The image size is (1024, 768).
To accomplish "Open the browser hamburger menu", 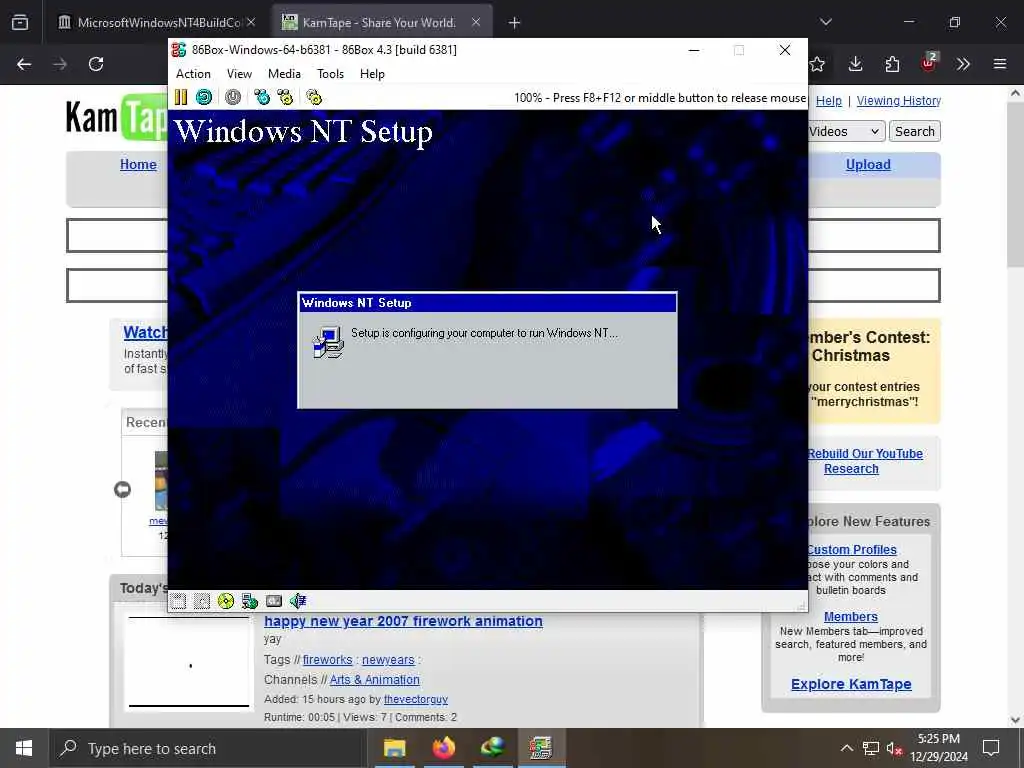I will [x=1000, y=64].
